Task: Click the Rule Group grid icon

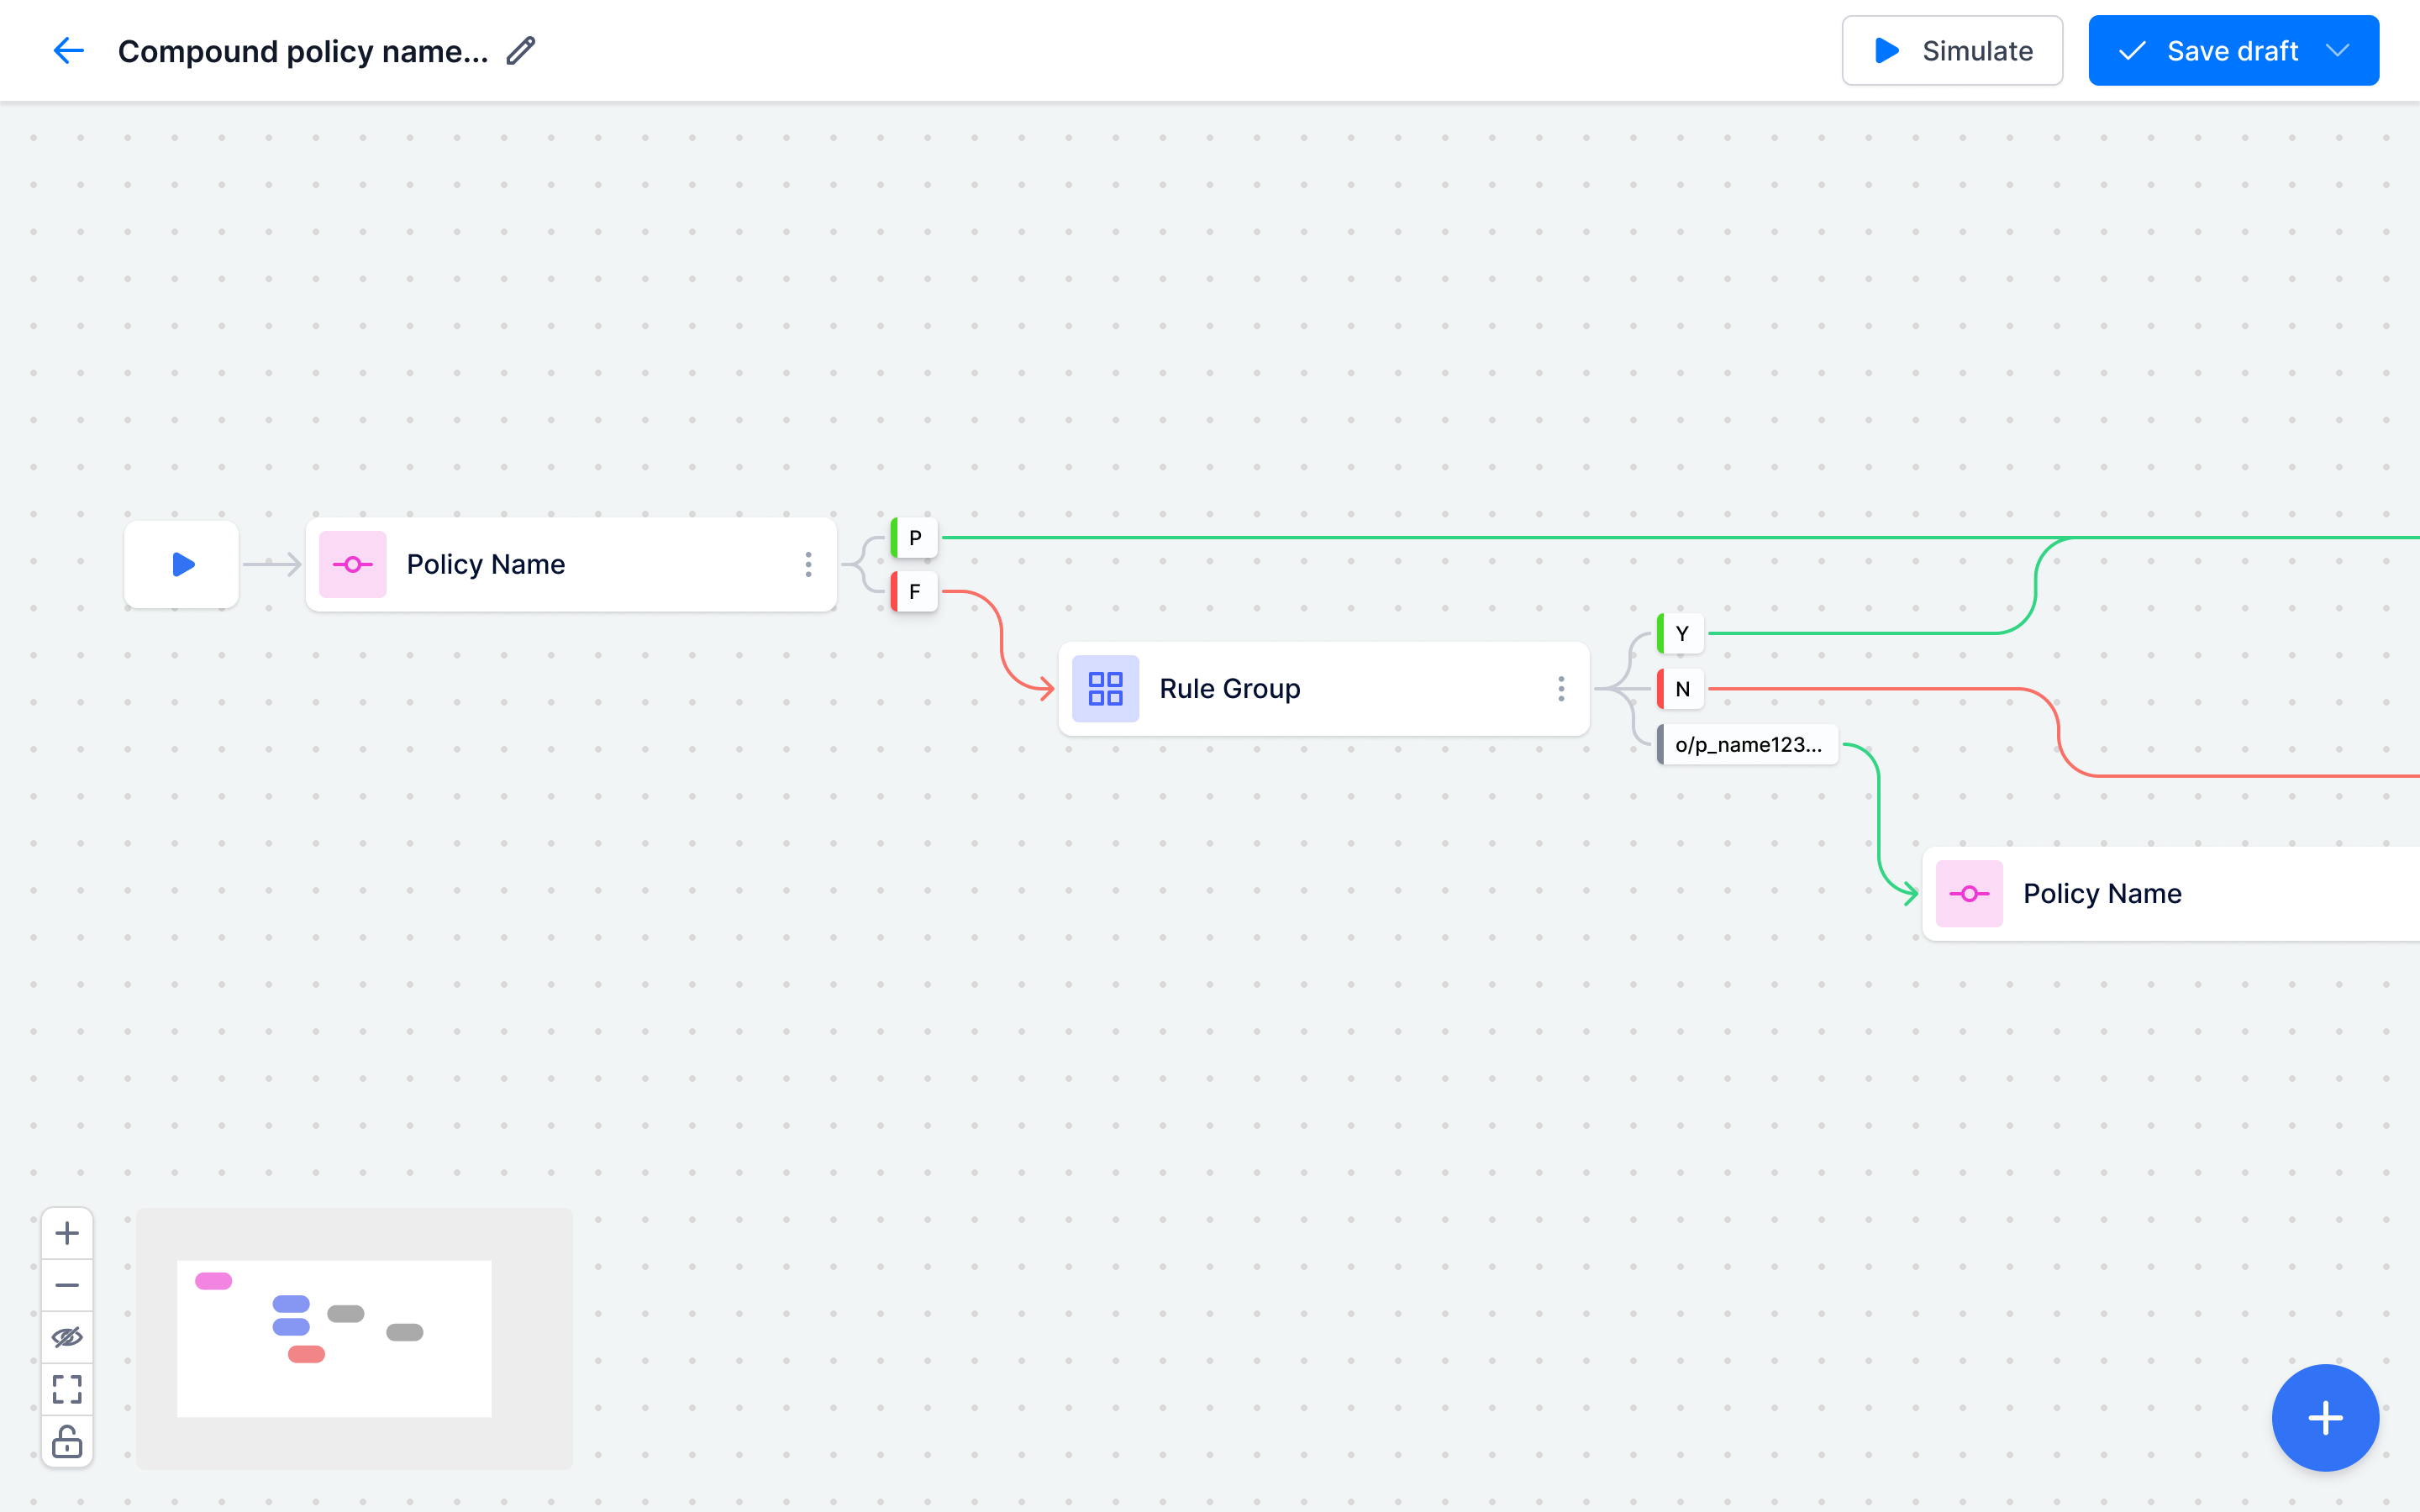Action: pyautogui.click(x=1105, y=689)
